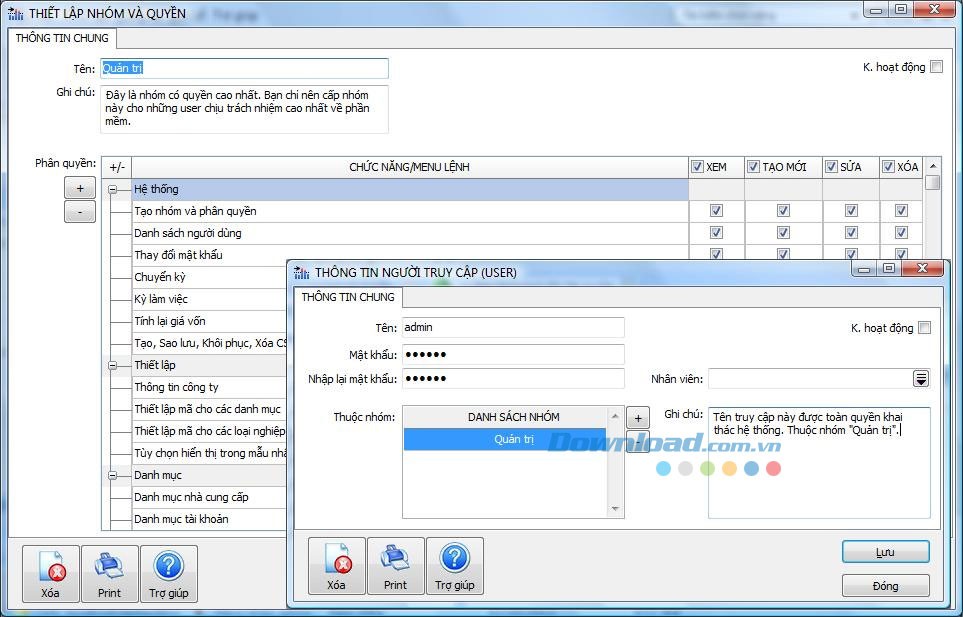Toggle K. hoạt động checkbox in user dialog
Viewport: 963px width, 617px height.
click(x=924, y=328)
